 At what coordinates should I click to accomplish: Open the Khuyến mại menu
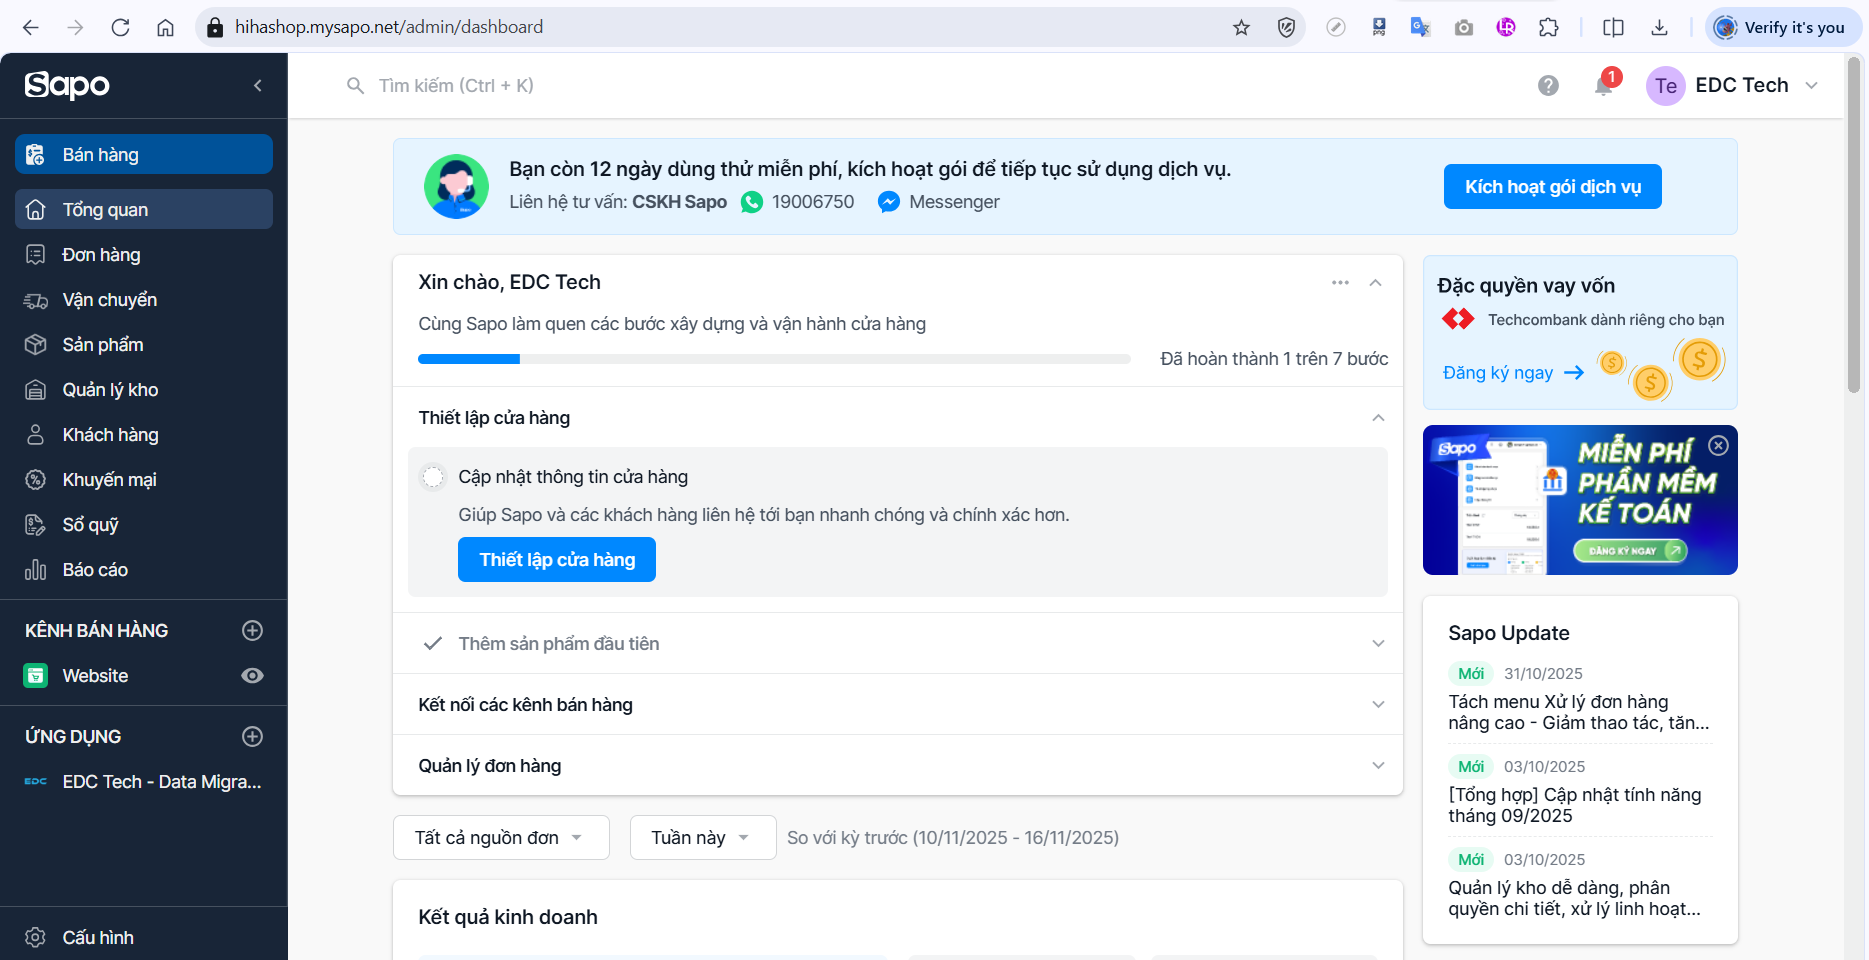(x=144, y=480)
